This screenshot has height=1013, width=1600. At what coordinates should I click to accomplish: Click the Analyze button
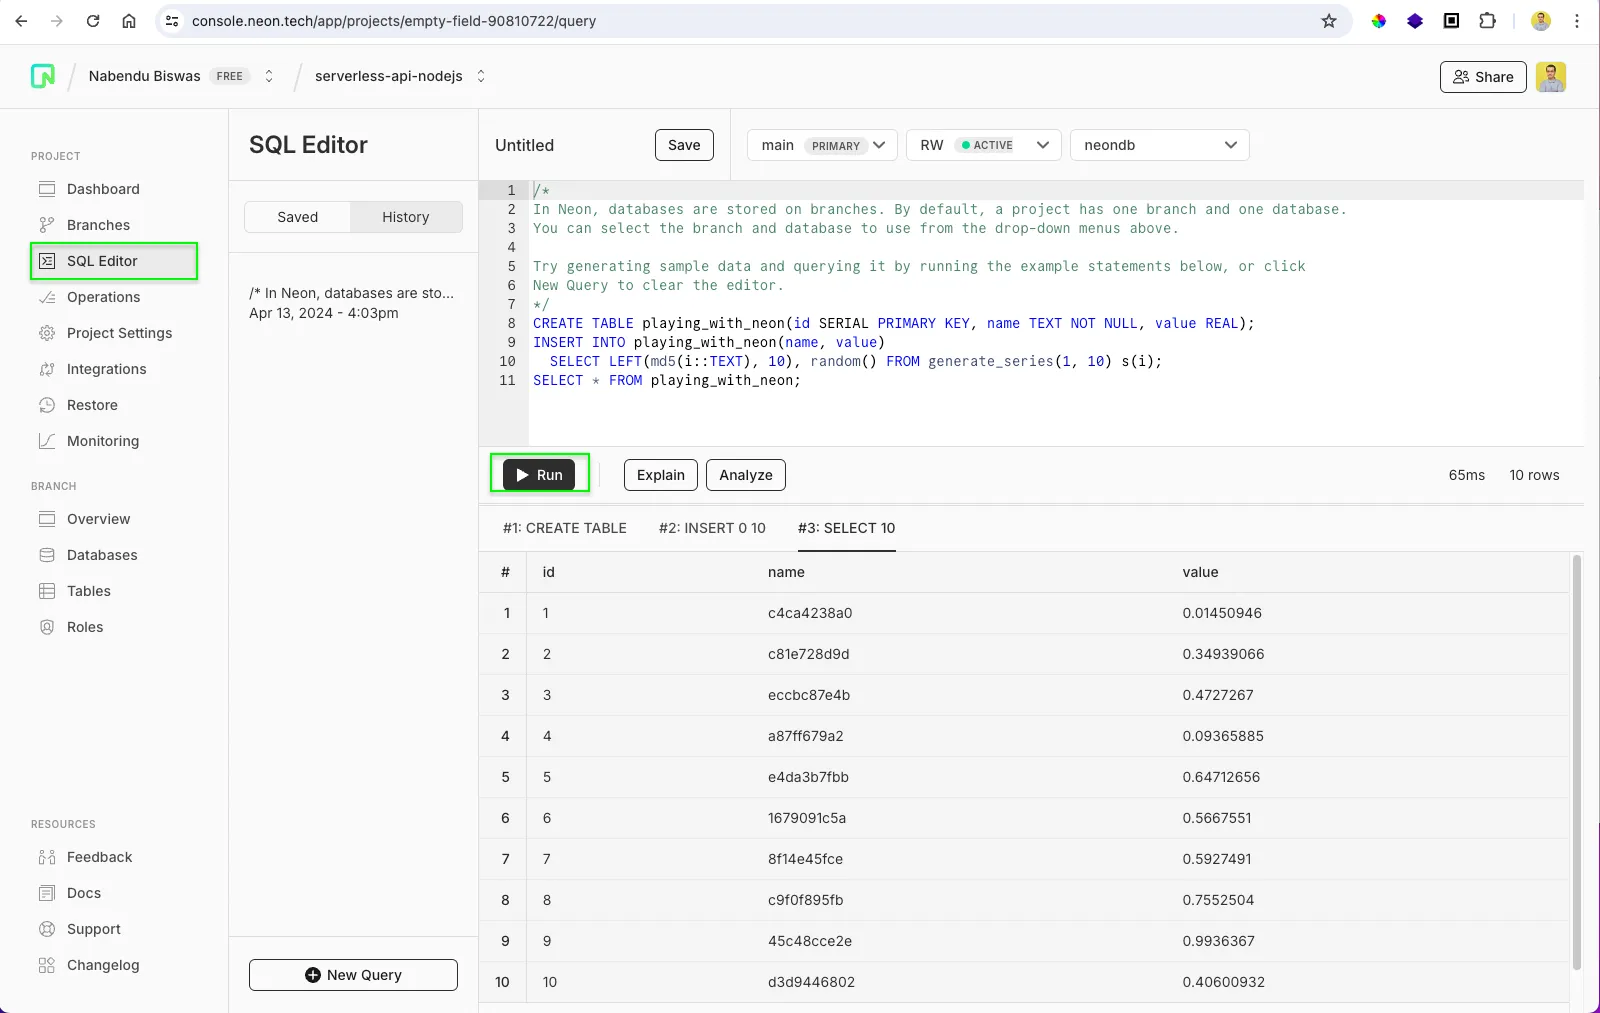[x=746, y=475]
